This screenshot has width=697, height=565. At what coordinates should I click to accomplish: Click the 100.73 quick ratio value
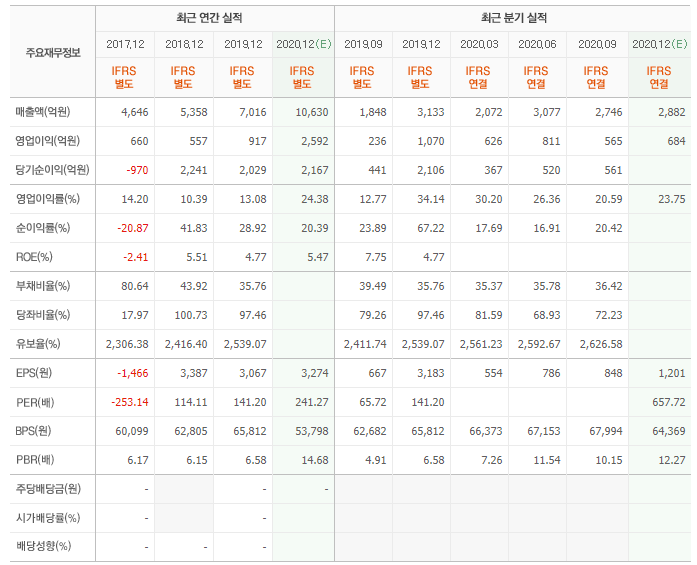(191, 315)
